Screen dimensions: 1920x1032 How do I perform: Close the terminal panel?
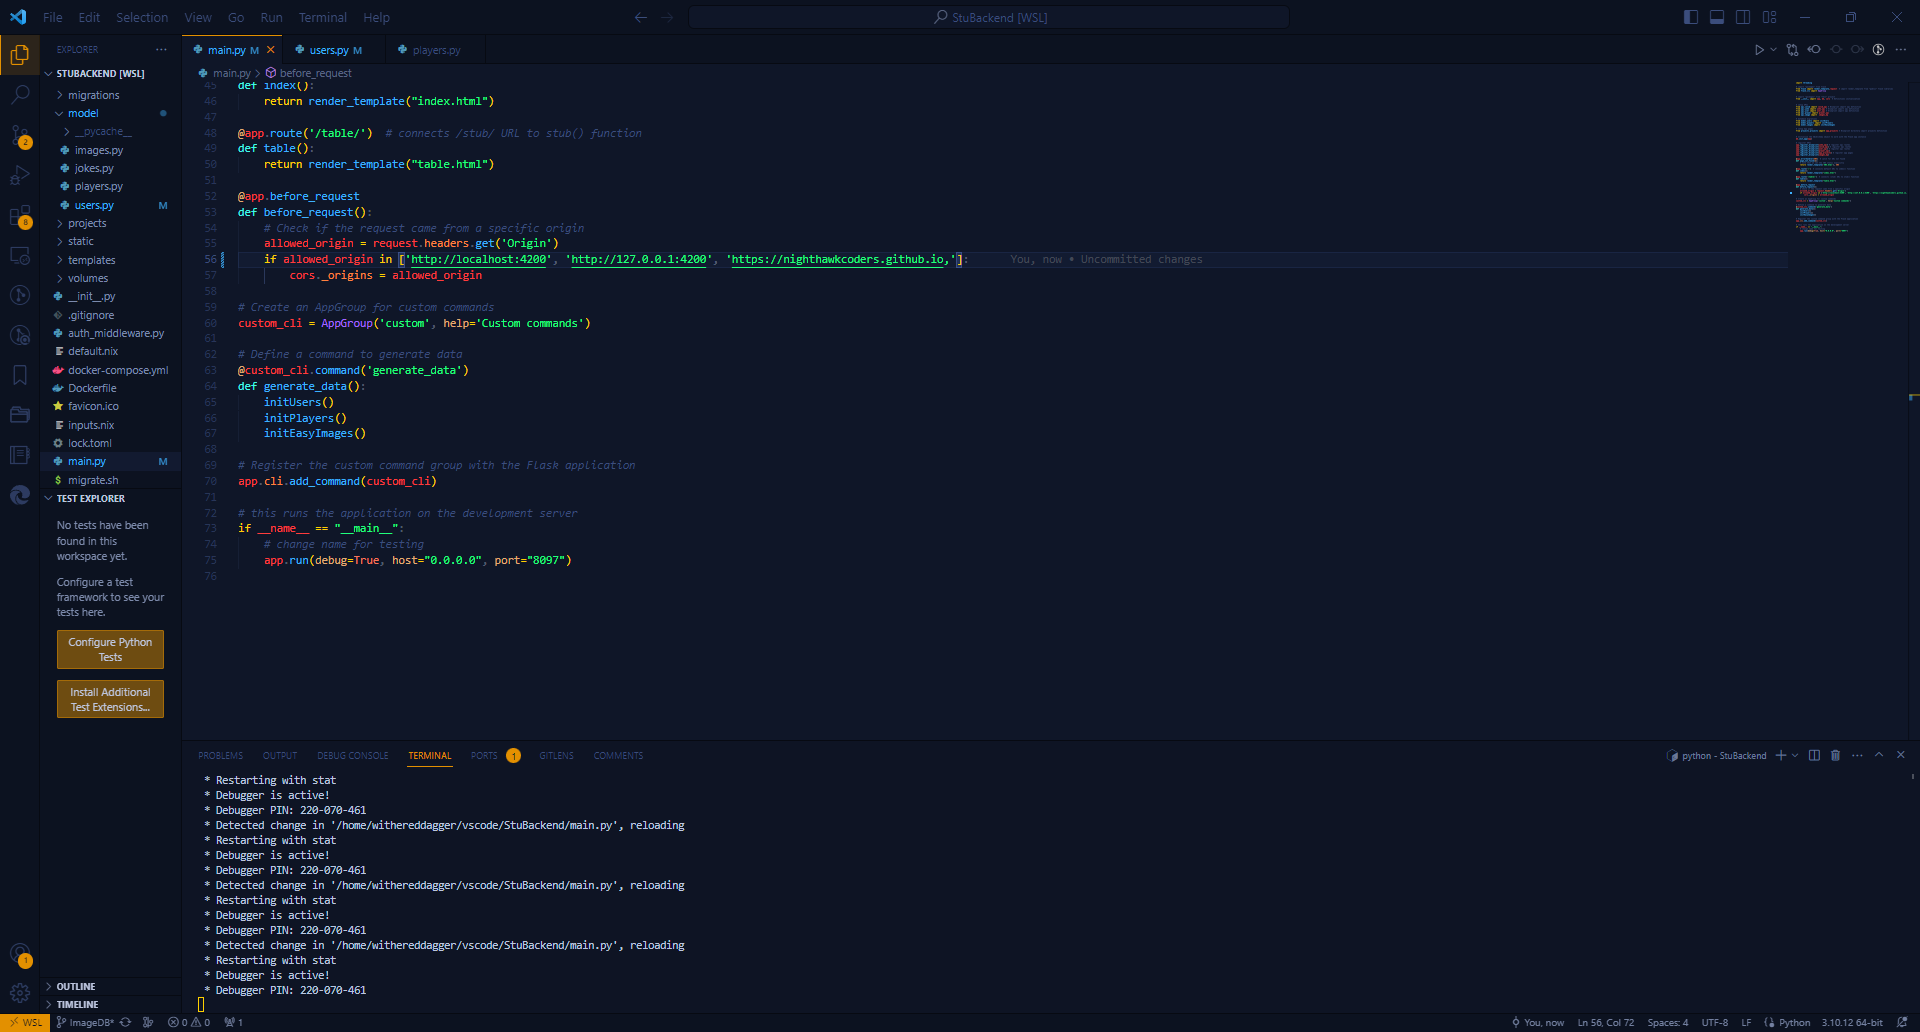pyautogui.click(x=1901, y=755)
